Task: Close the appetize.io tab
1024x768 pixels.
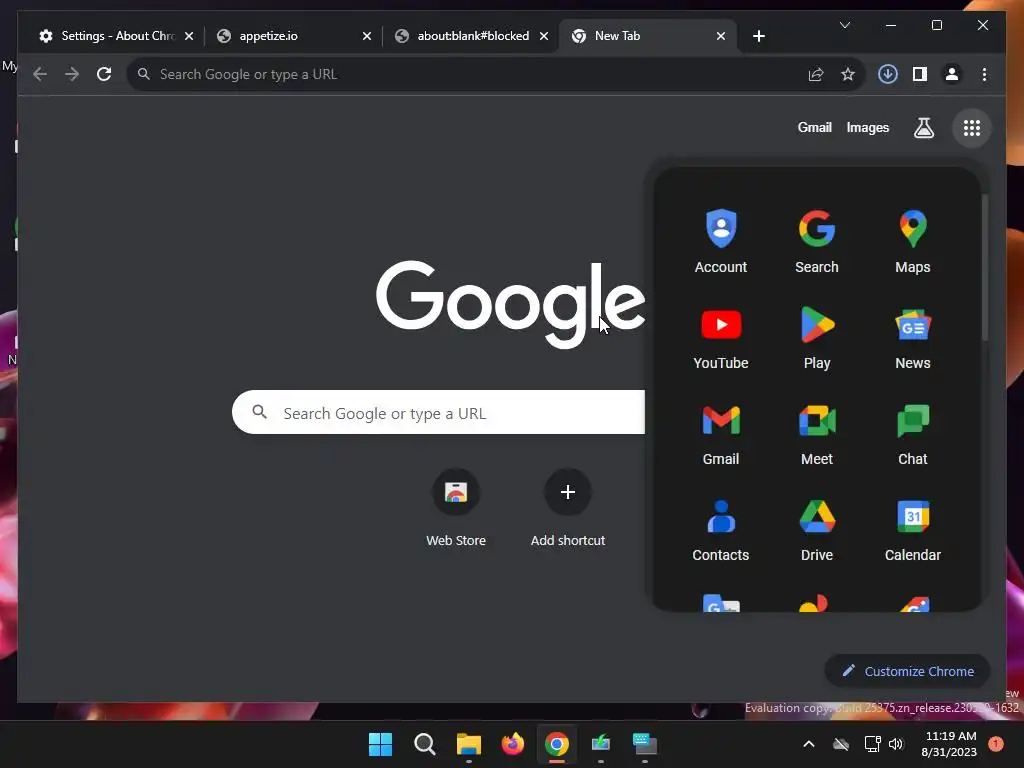Action: tap(367, 36)
